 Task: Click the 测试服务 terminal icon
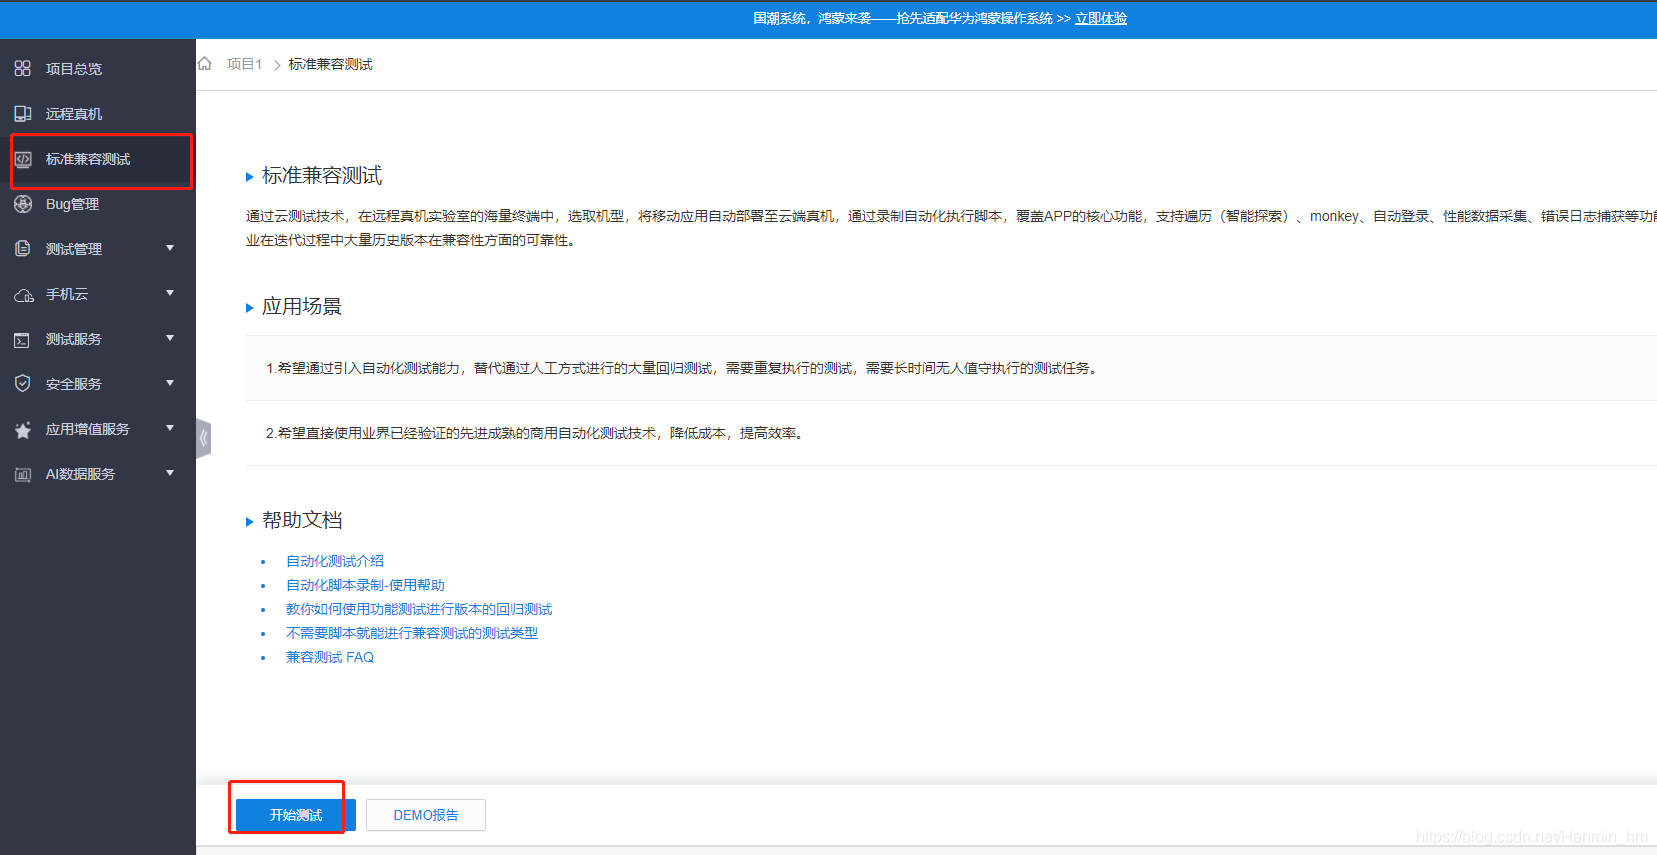(22, 340)
